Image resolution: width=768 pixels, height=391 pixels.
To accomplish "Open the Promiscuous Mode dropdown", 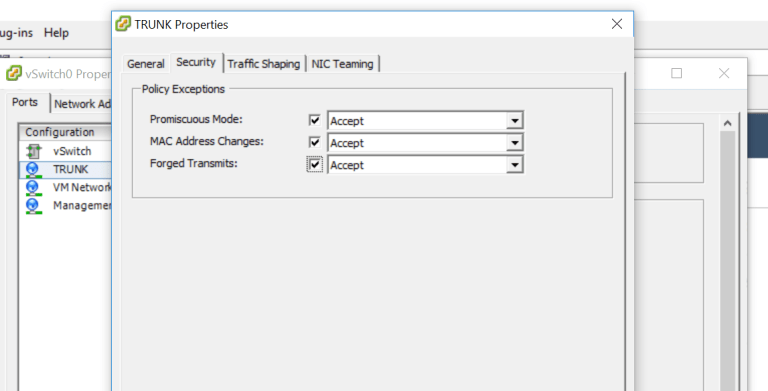I will coord(514,121).
